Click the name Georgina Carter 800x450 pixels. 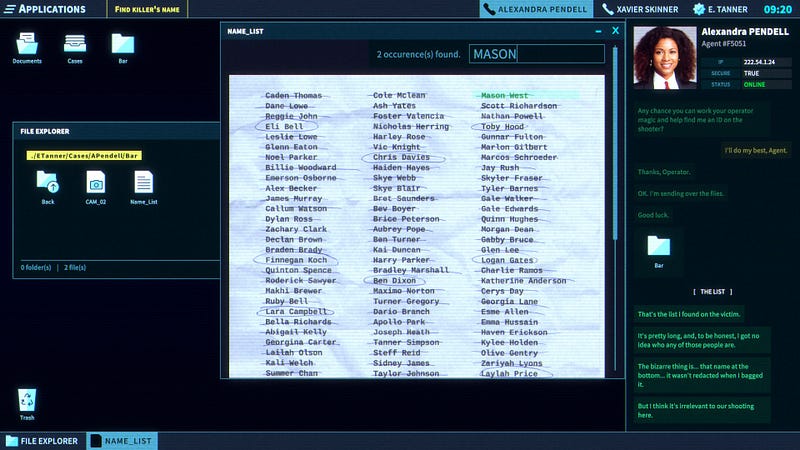click(301, 342)
